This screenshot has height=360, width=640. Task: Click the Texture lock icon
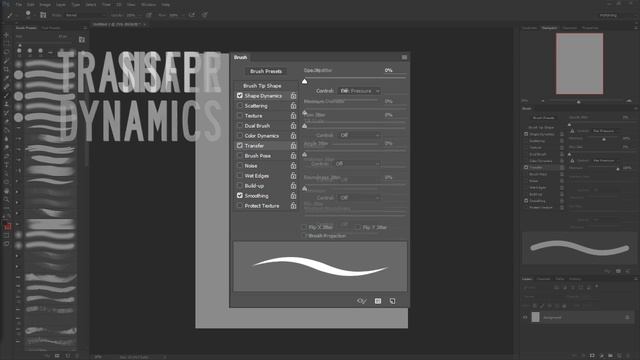[x=293, y=116]
